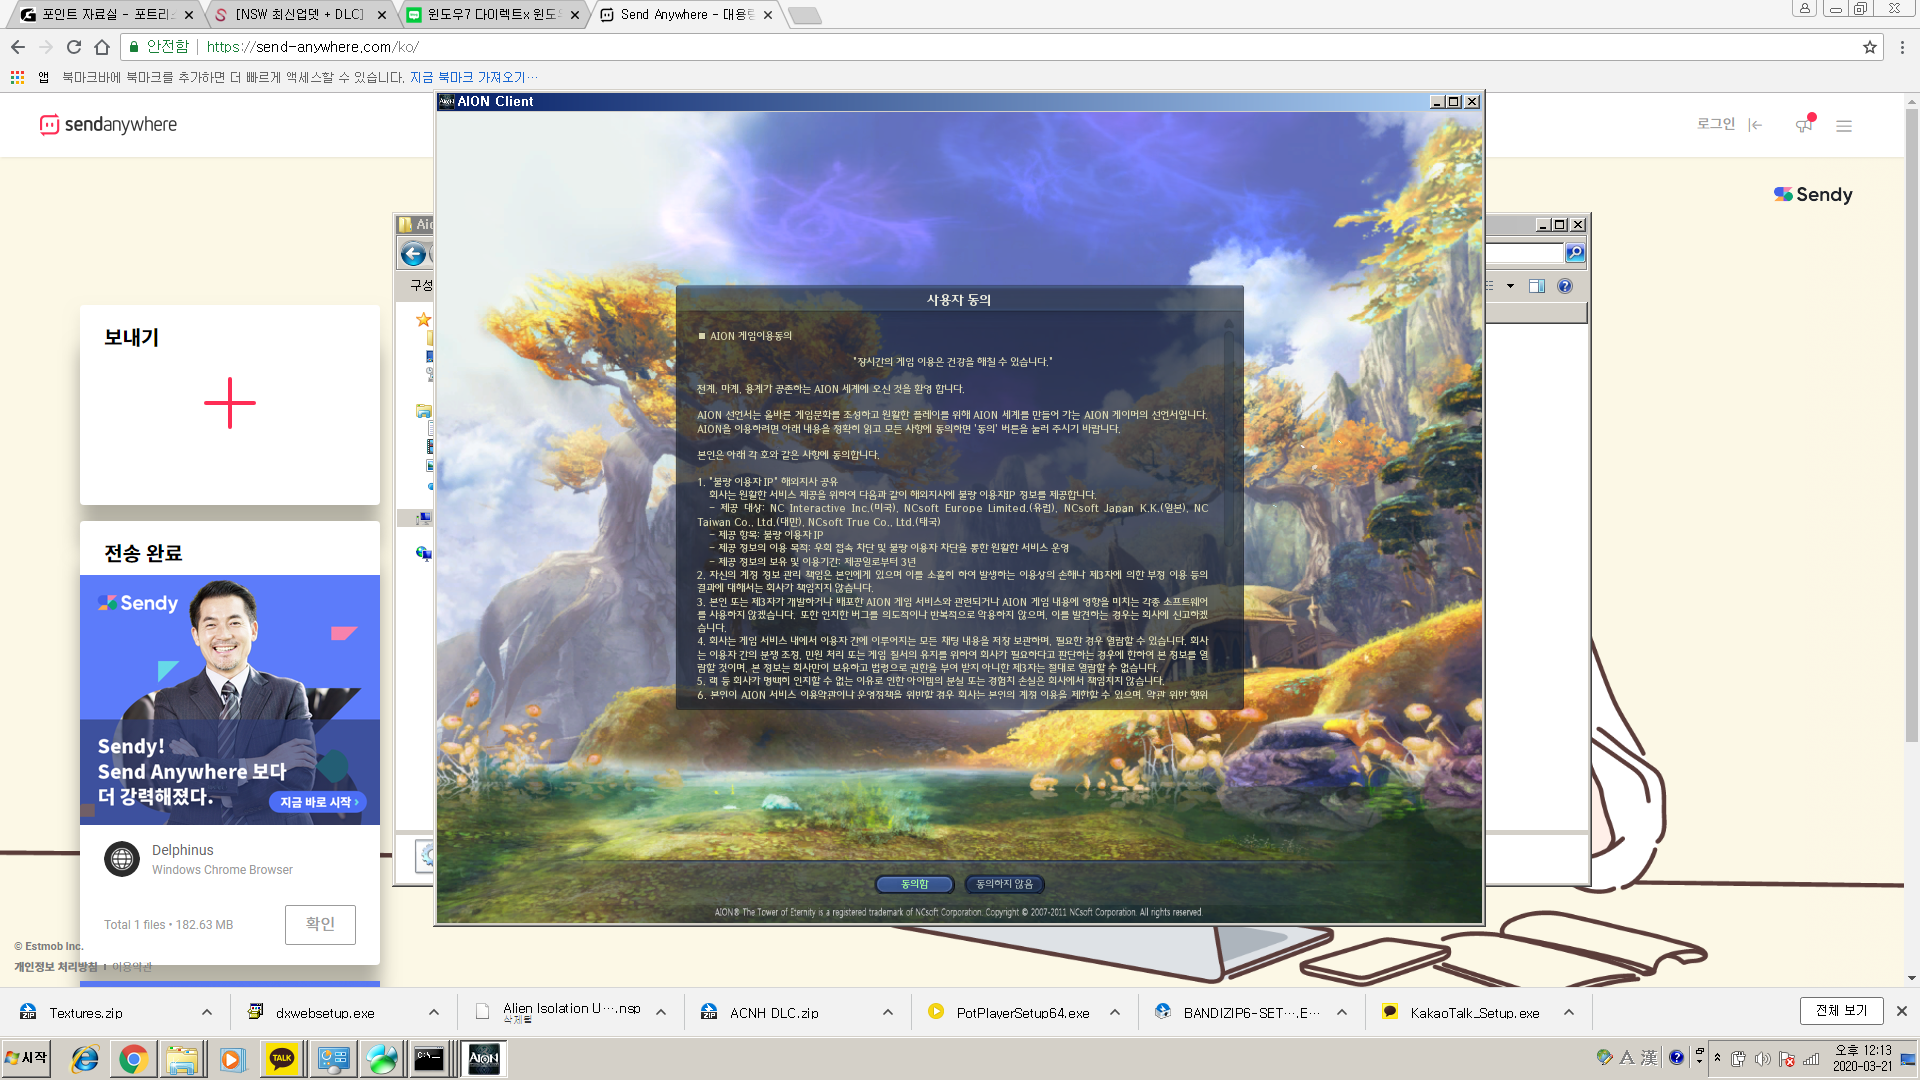
Task: Expand ACNH DLC.zip download options chevron
Action: 888,1012
